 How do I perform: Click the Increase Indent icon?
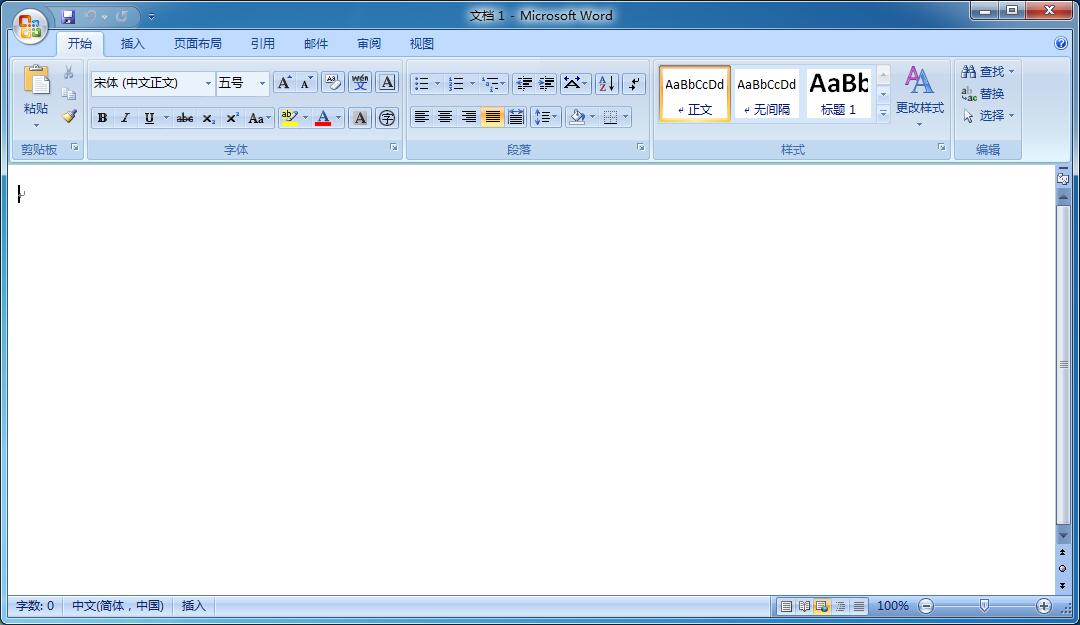click(x=547, y=83)
